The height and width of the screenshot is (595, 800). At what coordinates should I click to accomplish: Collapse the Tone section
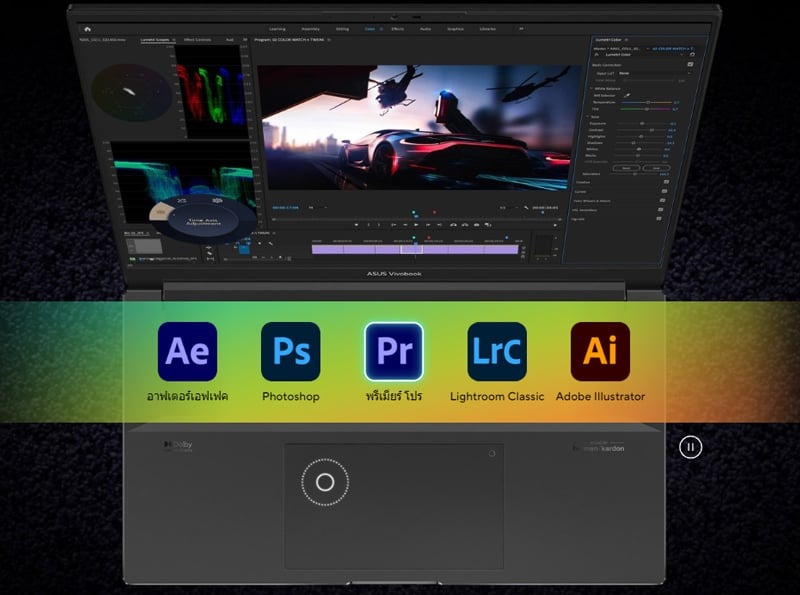[x=588, y=117]
